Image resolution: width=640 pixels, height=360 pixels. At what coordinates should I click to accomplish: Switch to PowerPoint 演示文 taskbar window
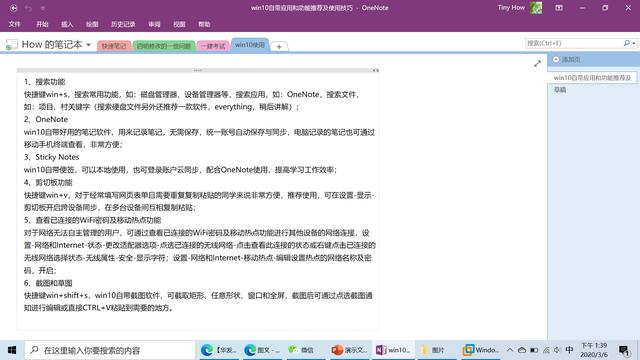[x=349, y=350]
